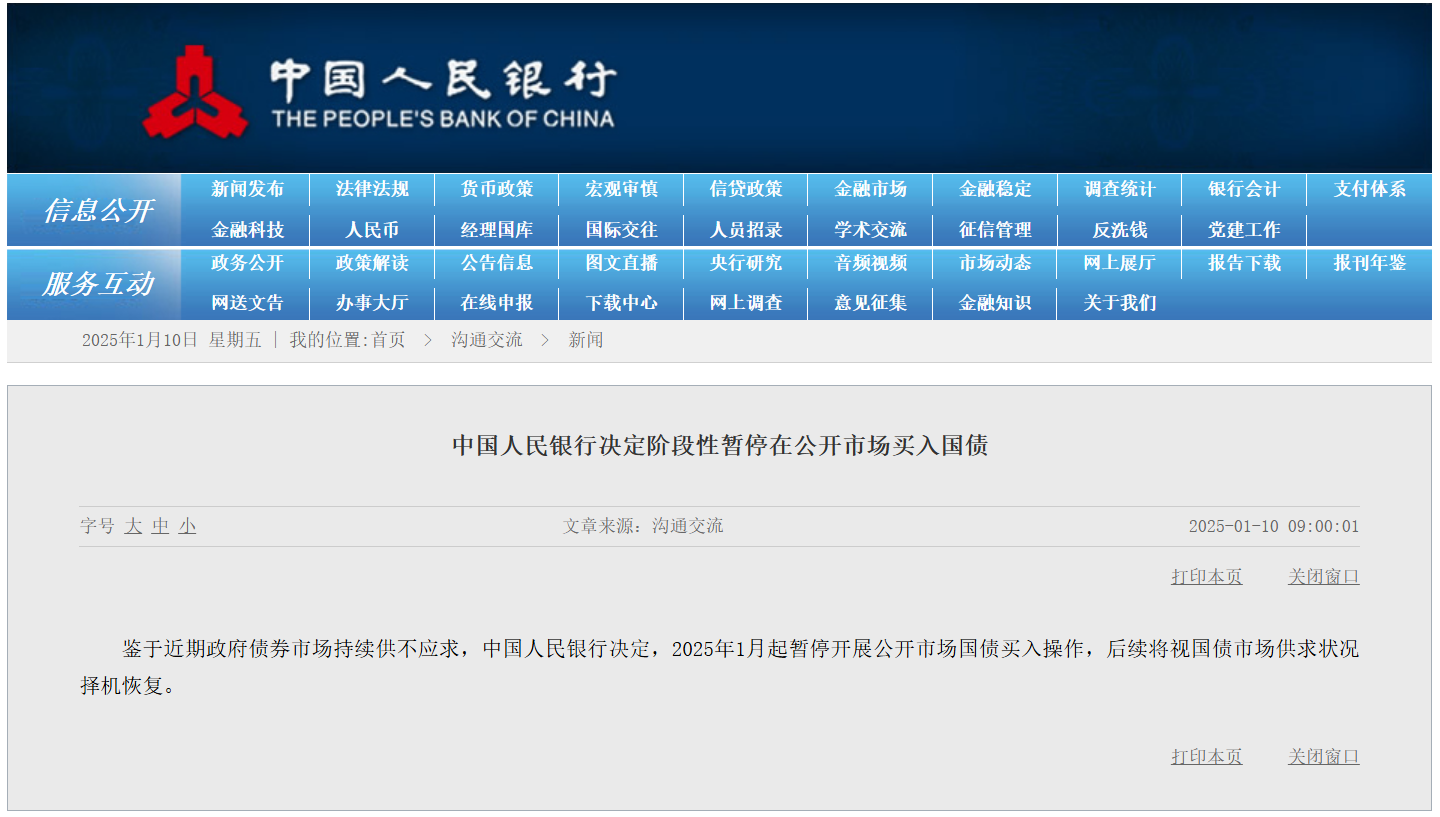Image resolution: width=1440 pixels, height=817 pixels.
Task: Go to 图文直播 section
Action: (621, 263)
